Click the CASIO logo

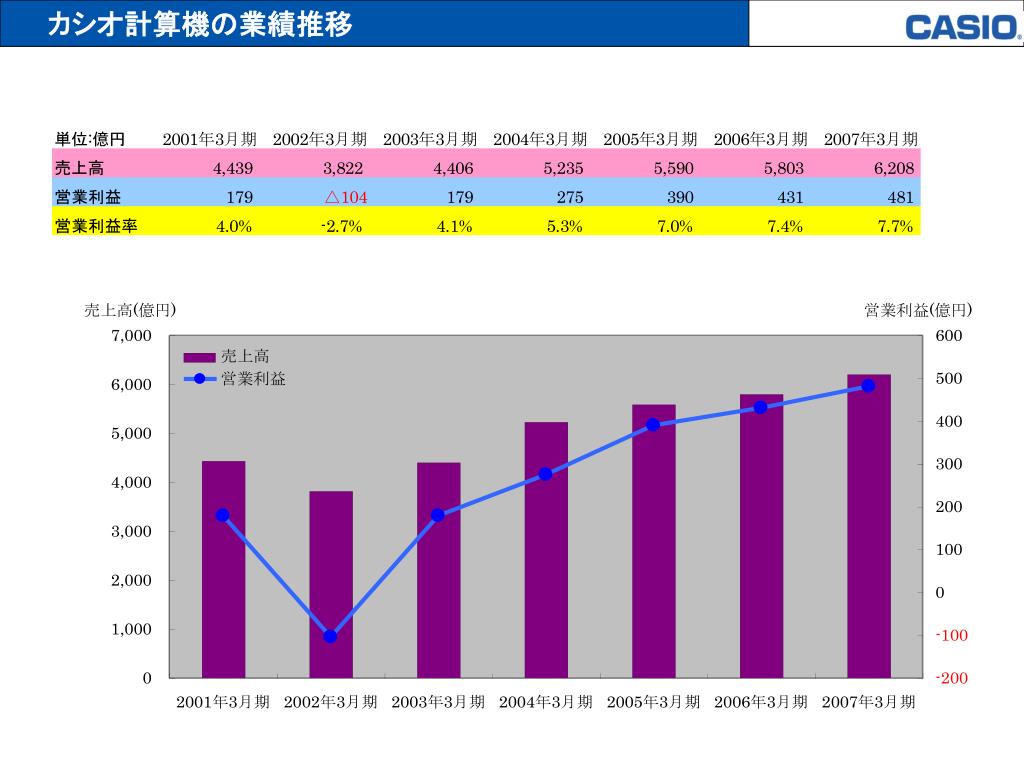click(963, 28)
